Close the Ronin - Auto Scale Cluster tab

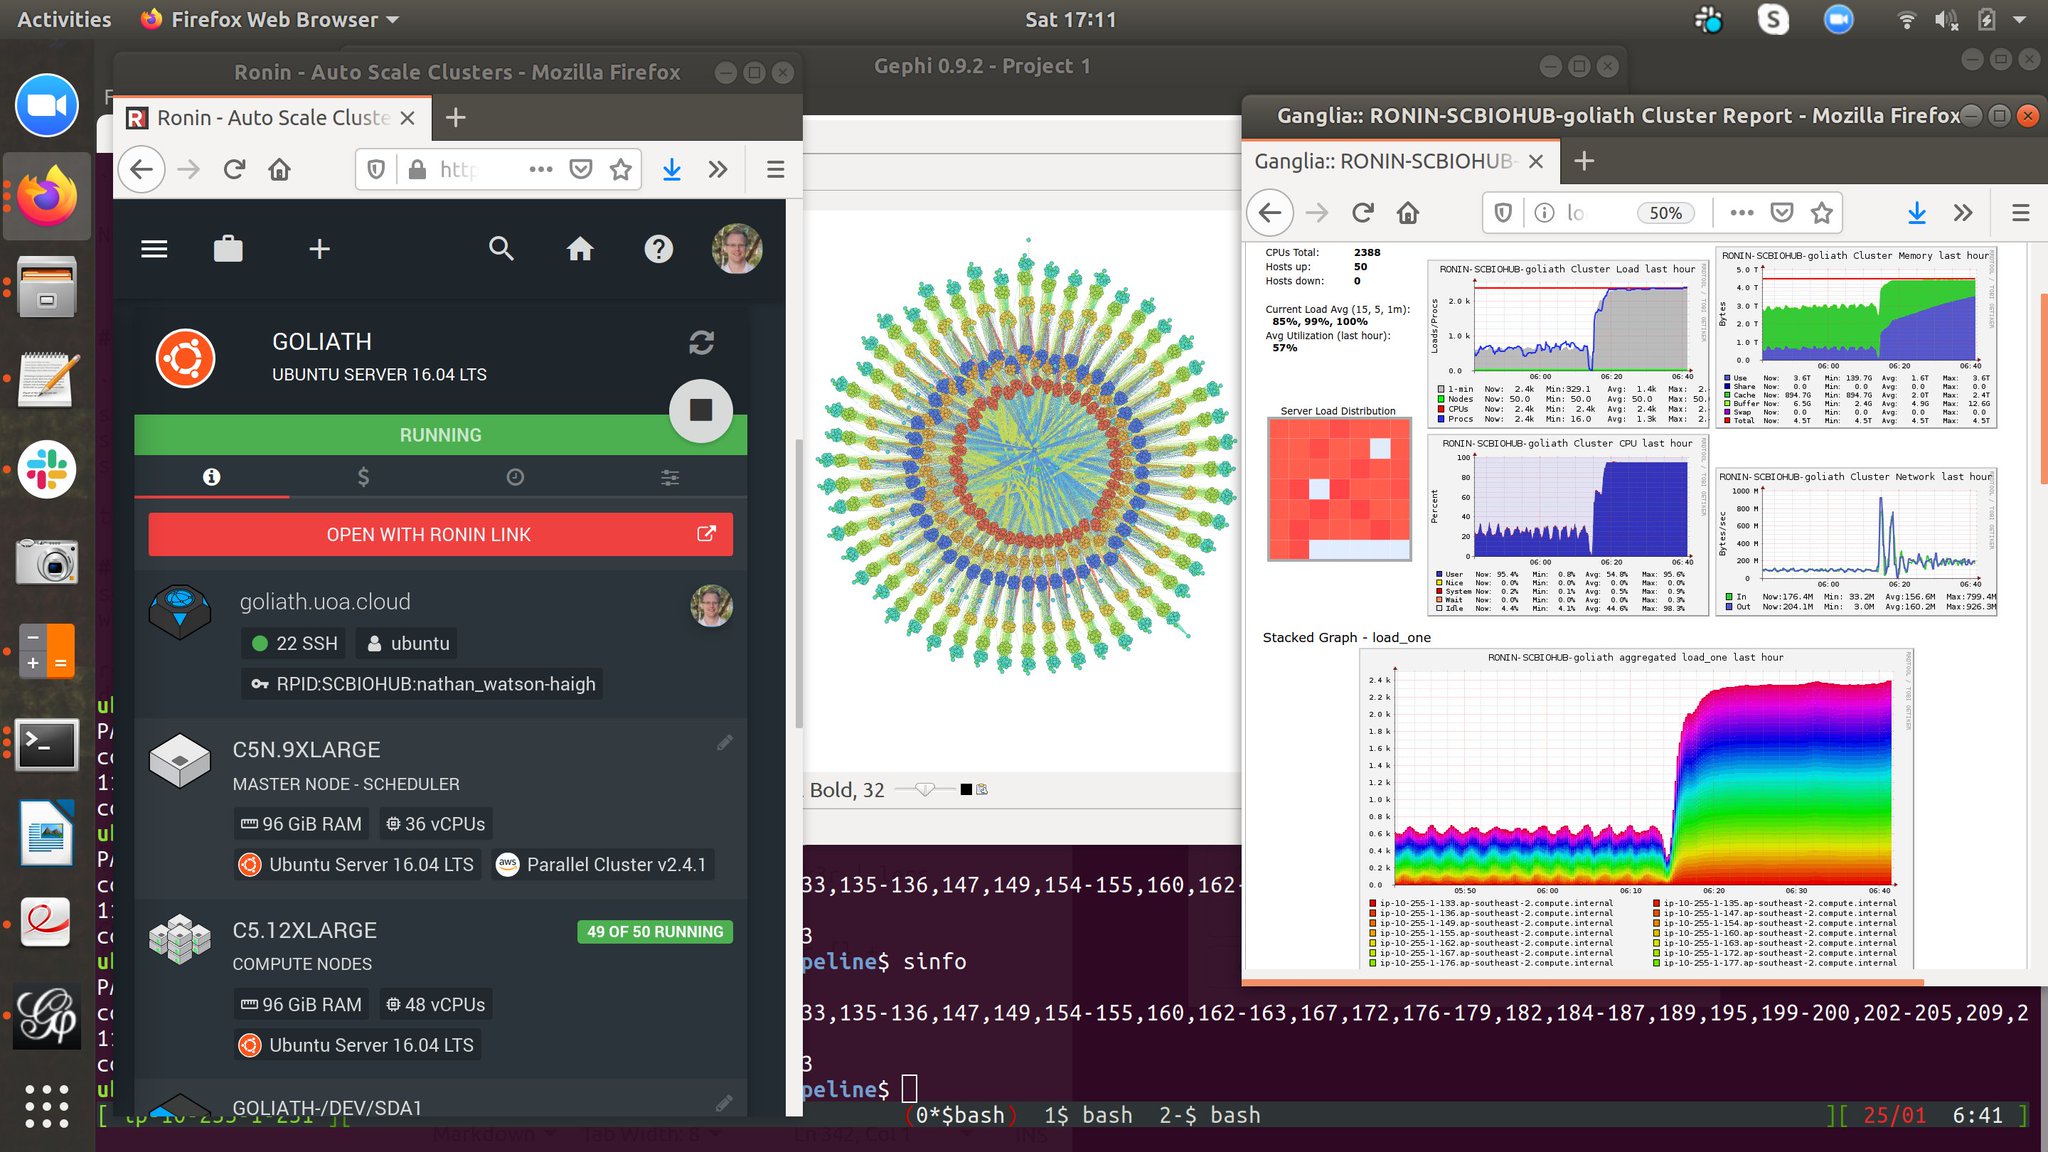pyautogui.click(x=407, y=118)
